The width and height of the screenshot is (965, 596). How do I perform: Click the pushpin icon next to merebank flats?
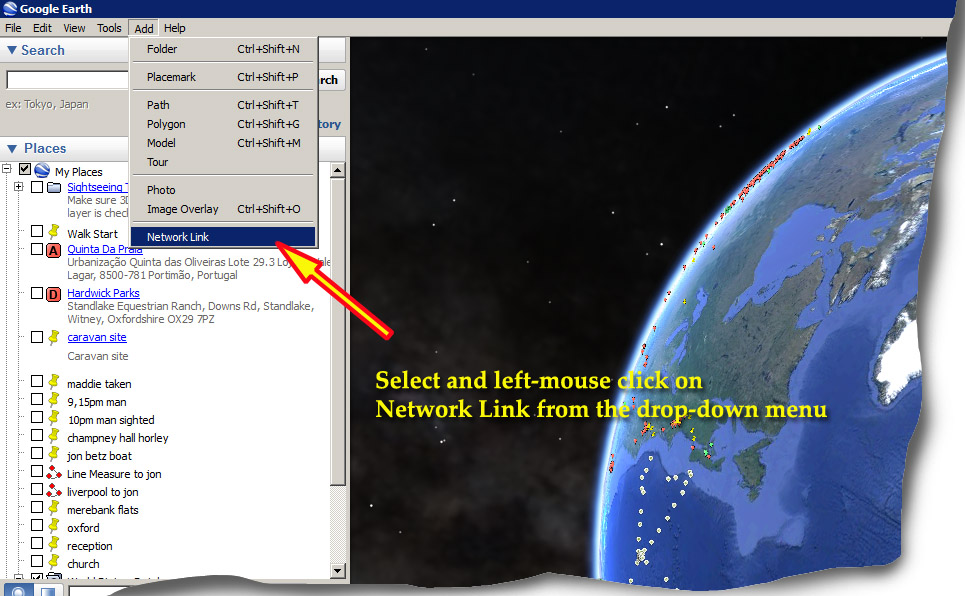54,508
